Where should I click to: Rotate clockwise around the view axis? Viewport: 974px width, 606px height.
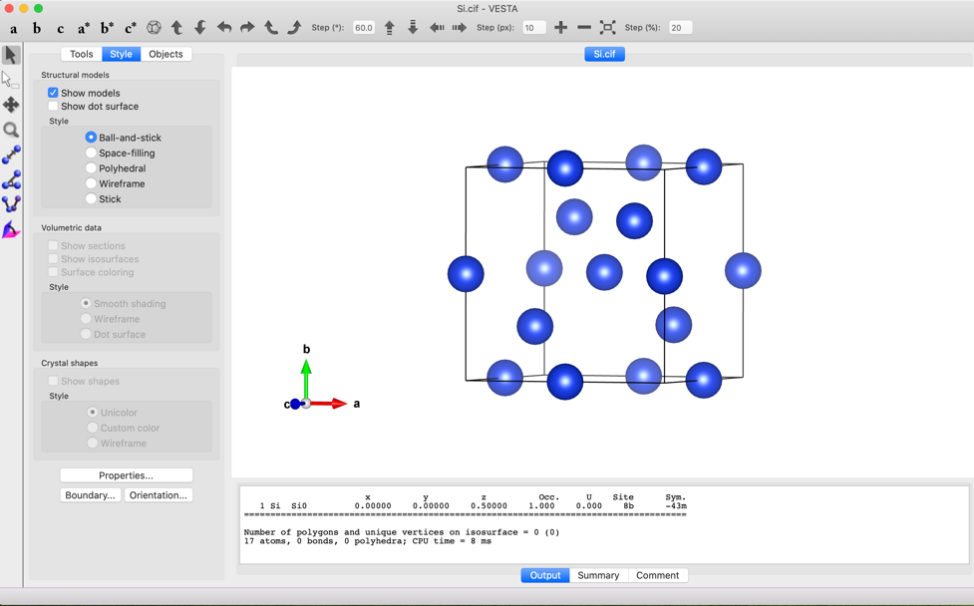point(294,27)
